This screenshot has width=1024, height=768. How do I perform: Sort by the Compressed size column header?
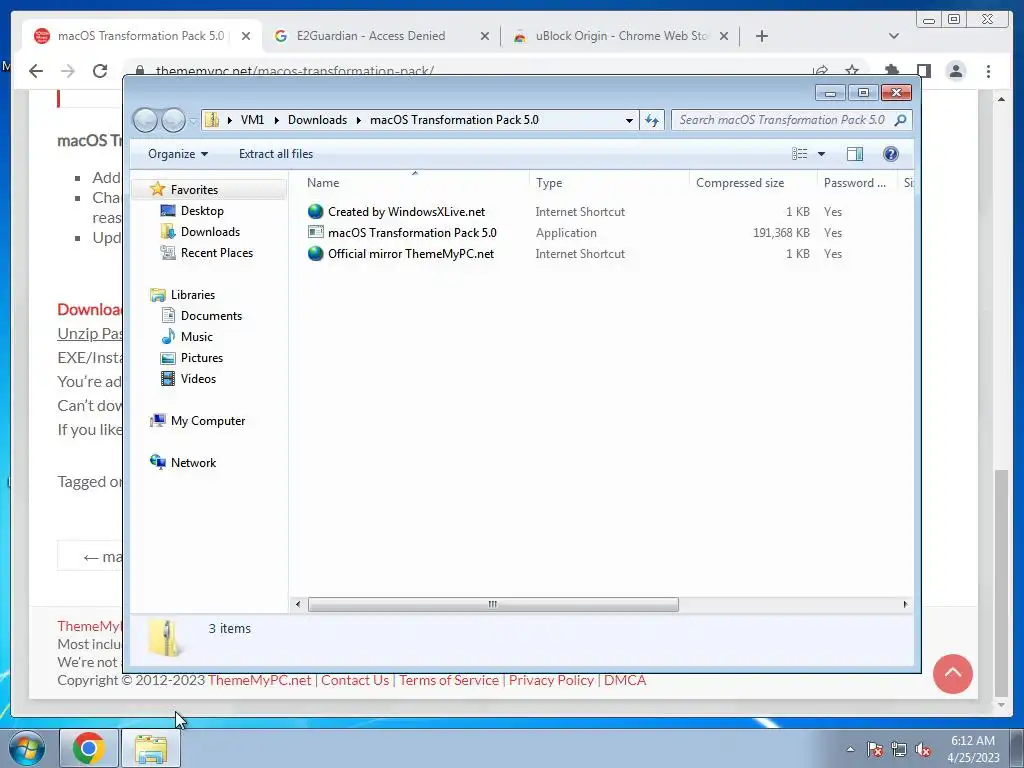pyautogui.click(x=752, y=183)
